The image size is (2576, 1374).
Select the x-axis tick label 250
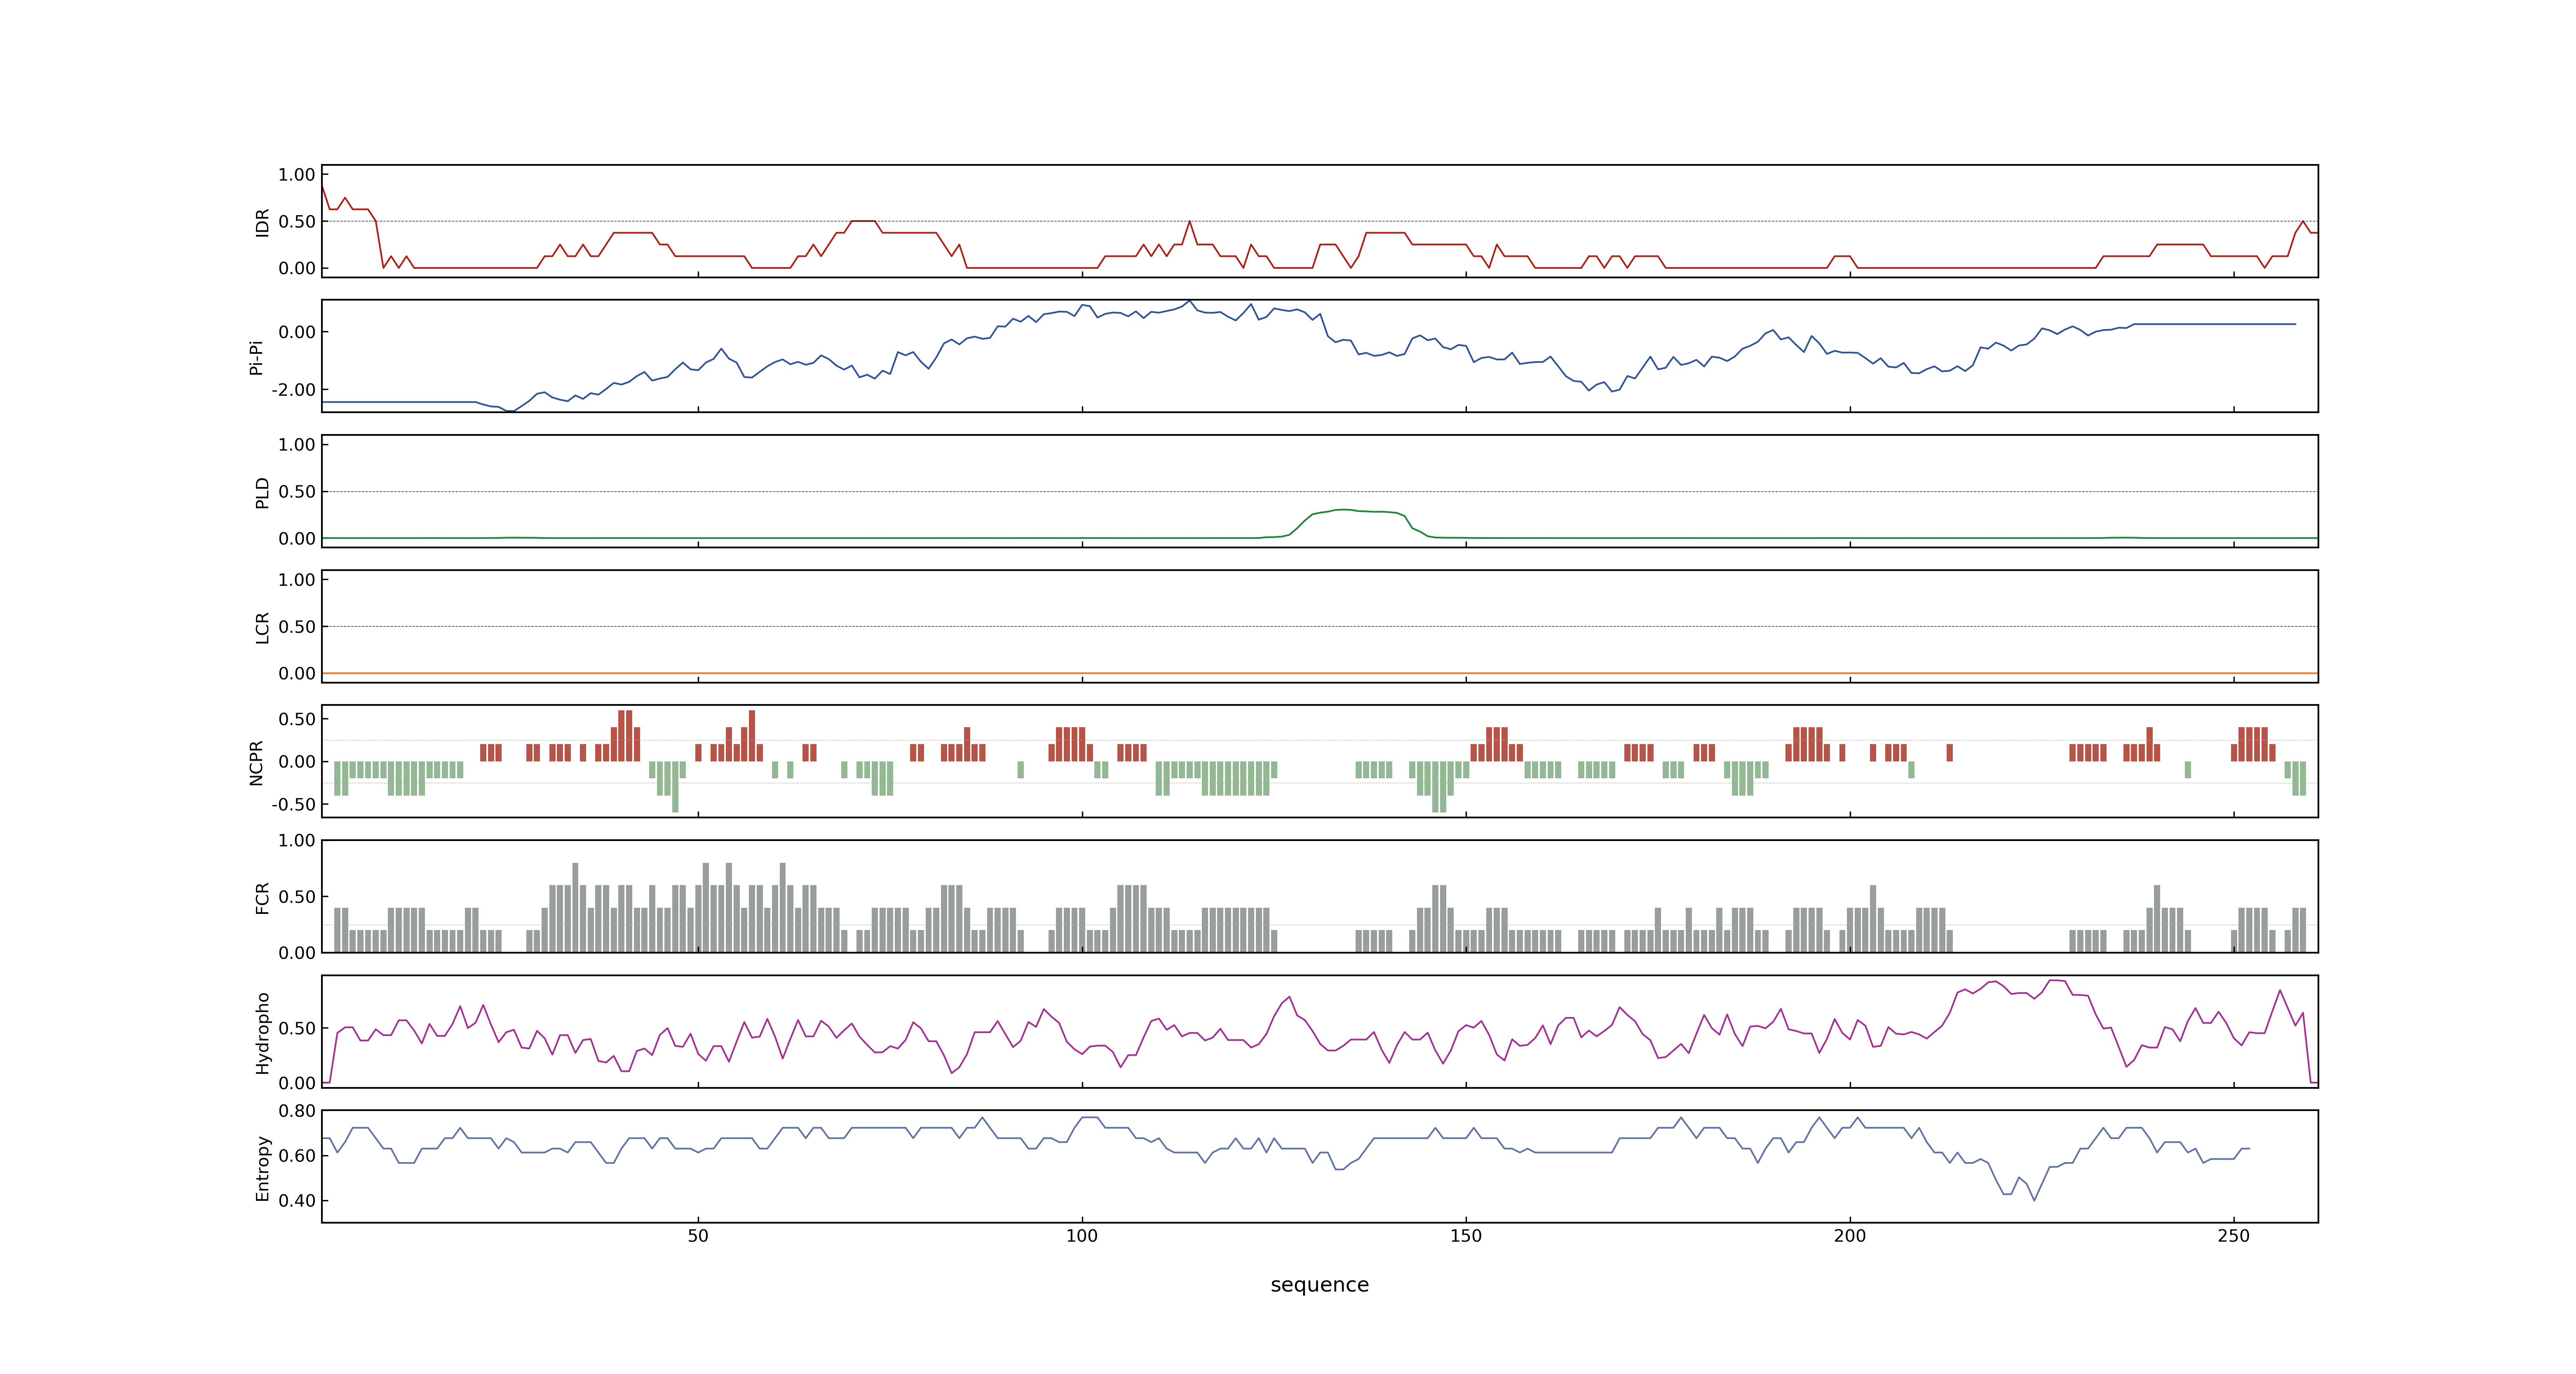pos(2234,1236)
